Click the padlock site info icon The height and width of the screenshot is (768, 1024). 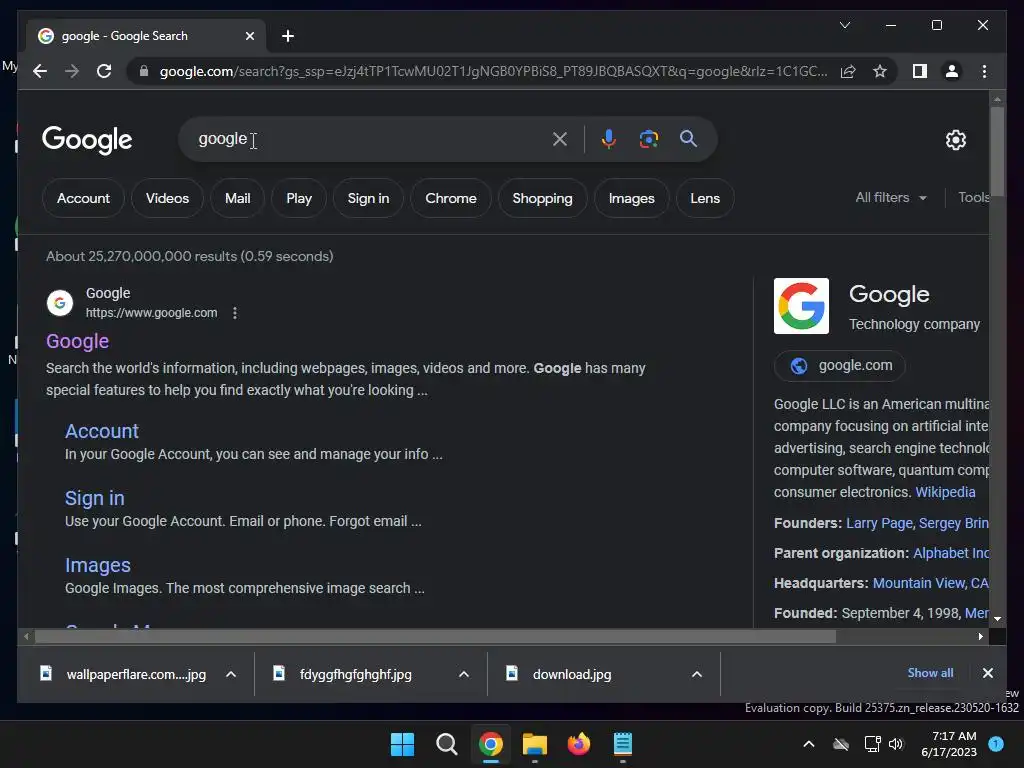144,71
